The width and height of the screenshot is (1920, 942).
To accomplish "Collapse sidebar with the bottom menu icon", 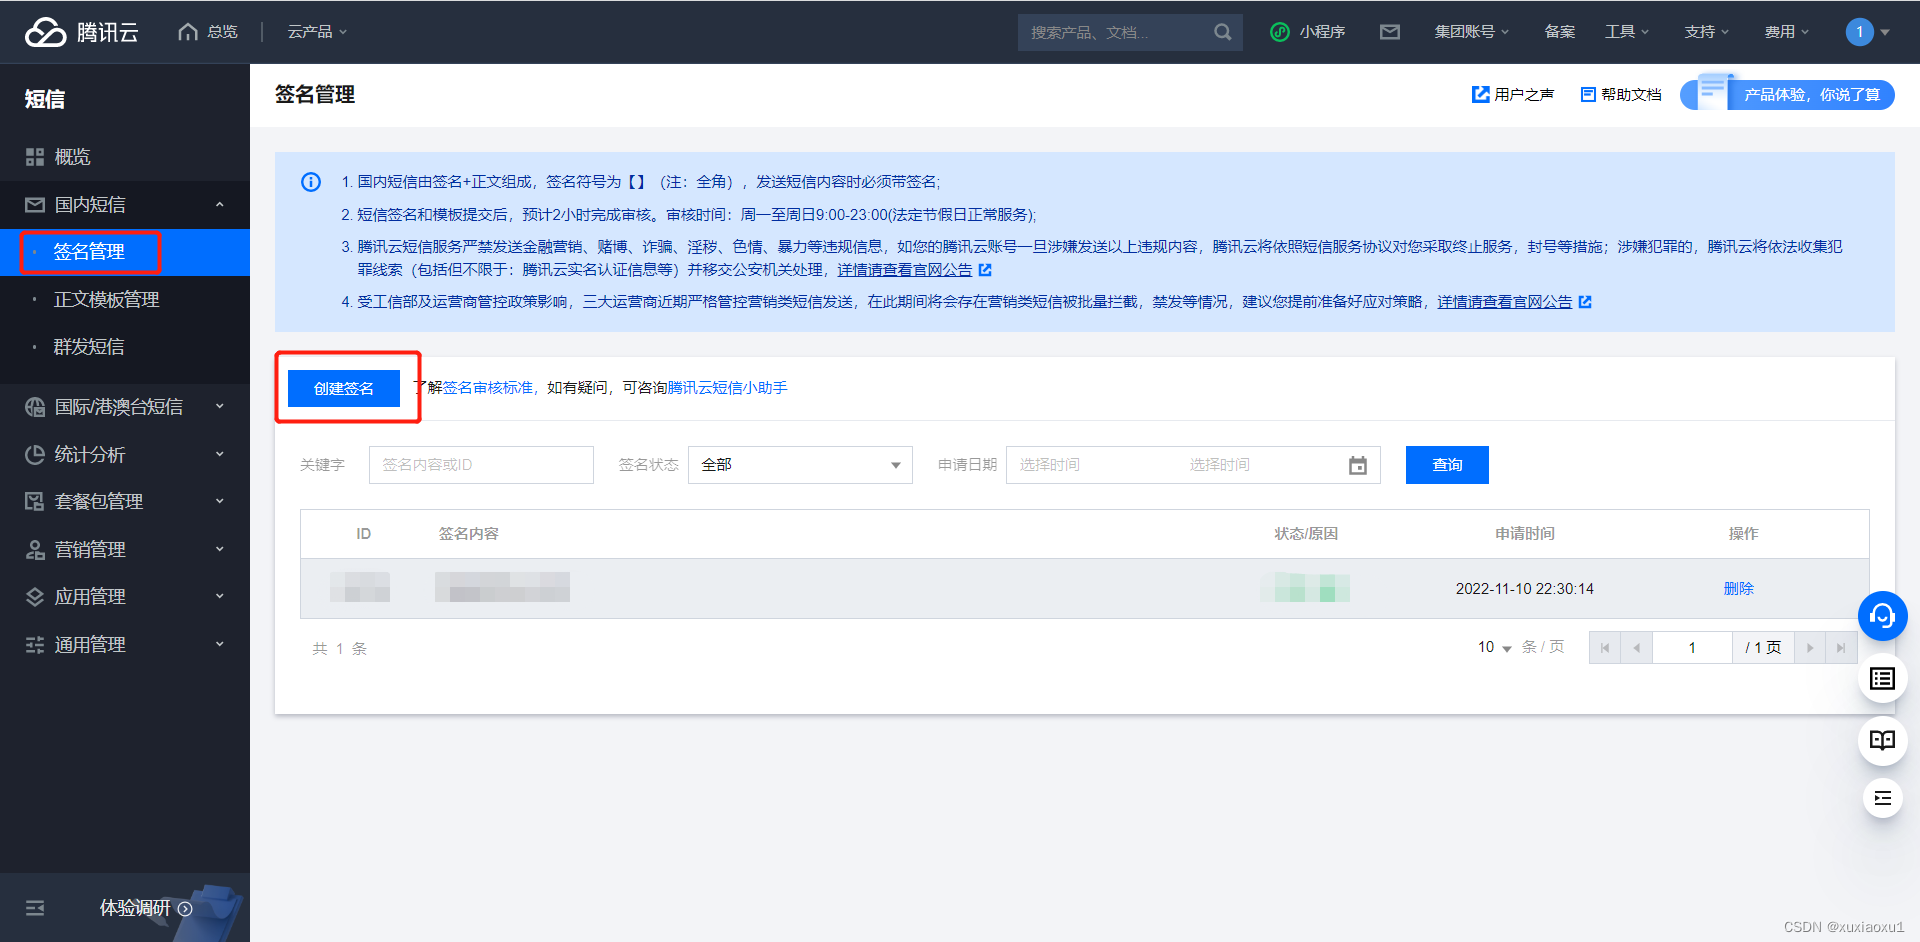I will 35,908.
